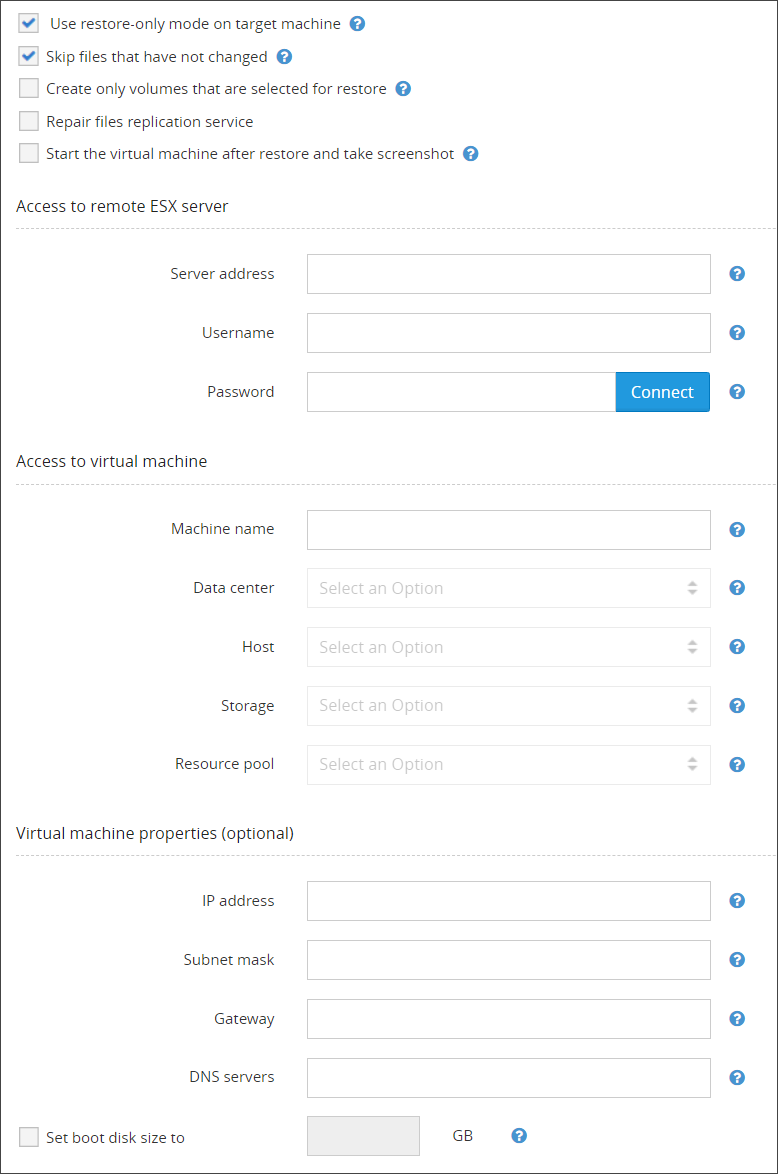Image resolution: width=778 pixels, height=1174 pixels.
Task: Uncheck Use restore-only mode on target machine
Action: [x=29, y=24]
